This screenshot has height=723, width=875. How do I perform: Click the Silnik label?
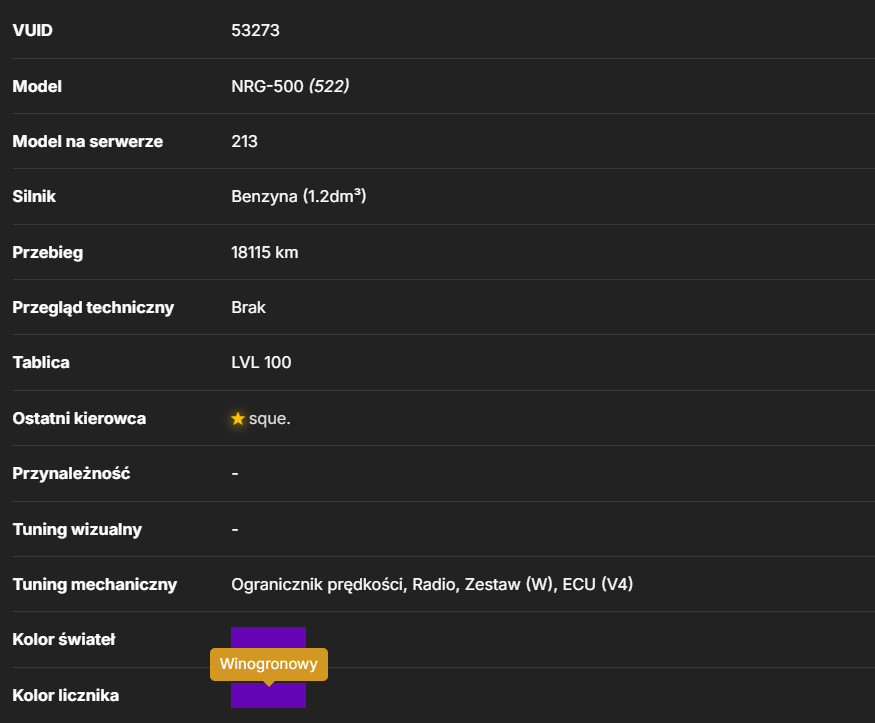coord(34,196)
